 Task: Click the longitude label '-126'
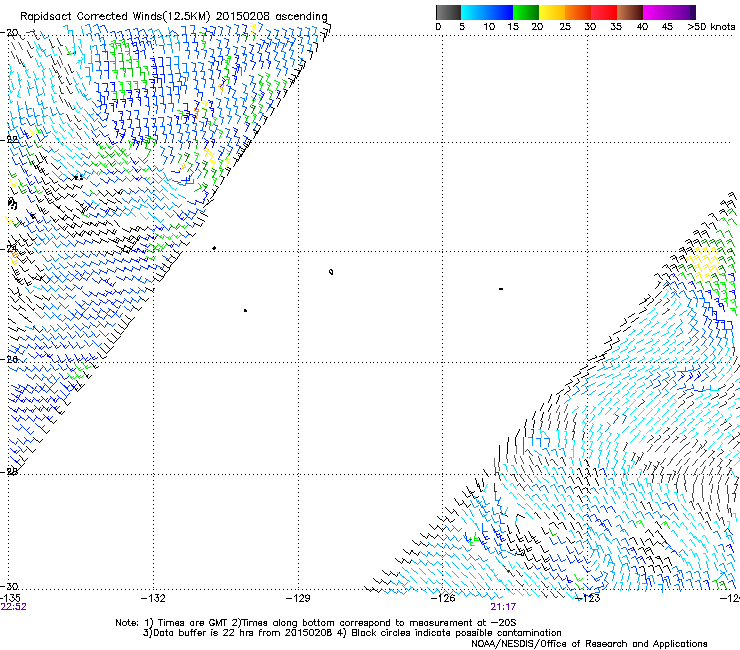pyautogui.click(x=443, y=598)
